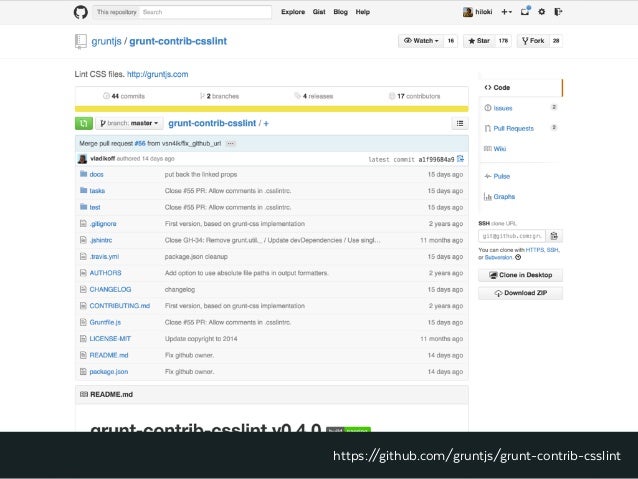This screenshot has width=638, height=479.
Task: Open the CHANGELOG file
Action: coord(110,290)
